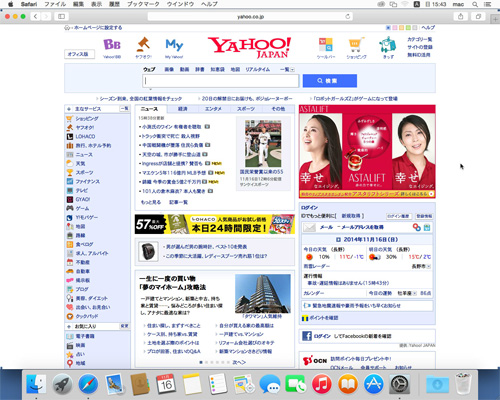Click the Facebook logo icon
Image resolution: width=500 pixels, height=400 pixels.
(307, 336)
